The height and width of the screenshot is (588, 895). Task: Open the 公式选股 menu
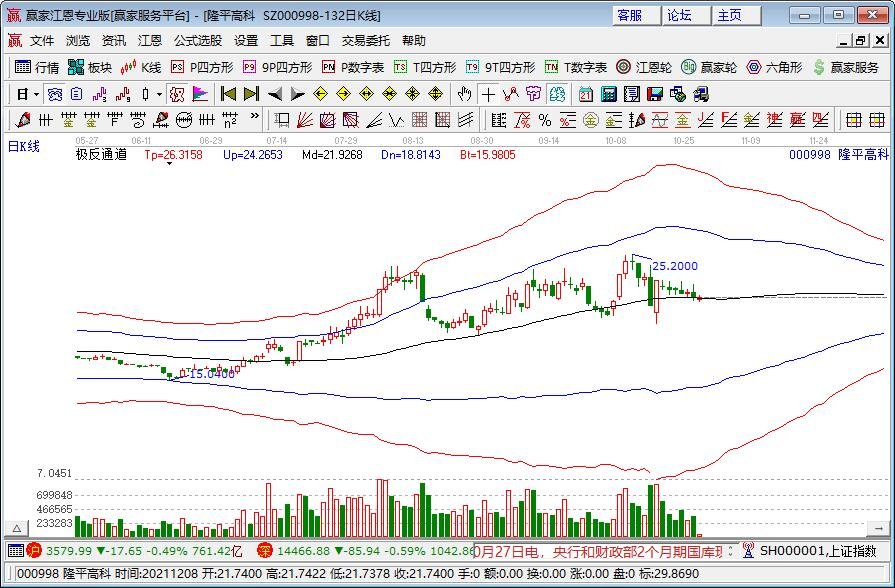coord(198,41)
